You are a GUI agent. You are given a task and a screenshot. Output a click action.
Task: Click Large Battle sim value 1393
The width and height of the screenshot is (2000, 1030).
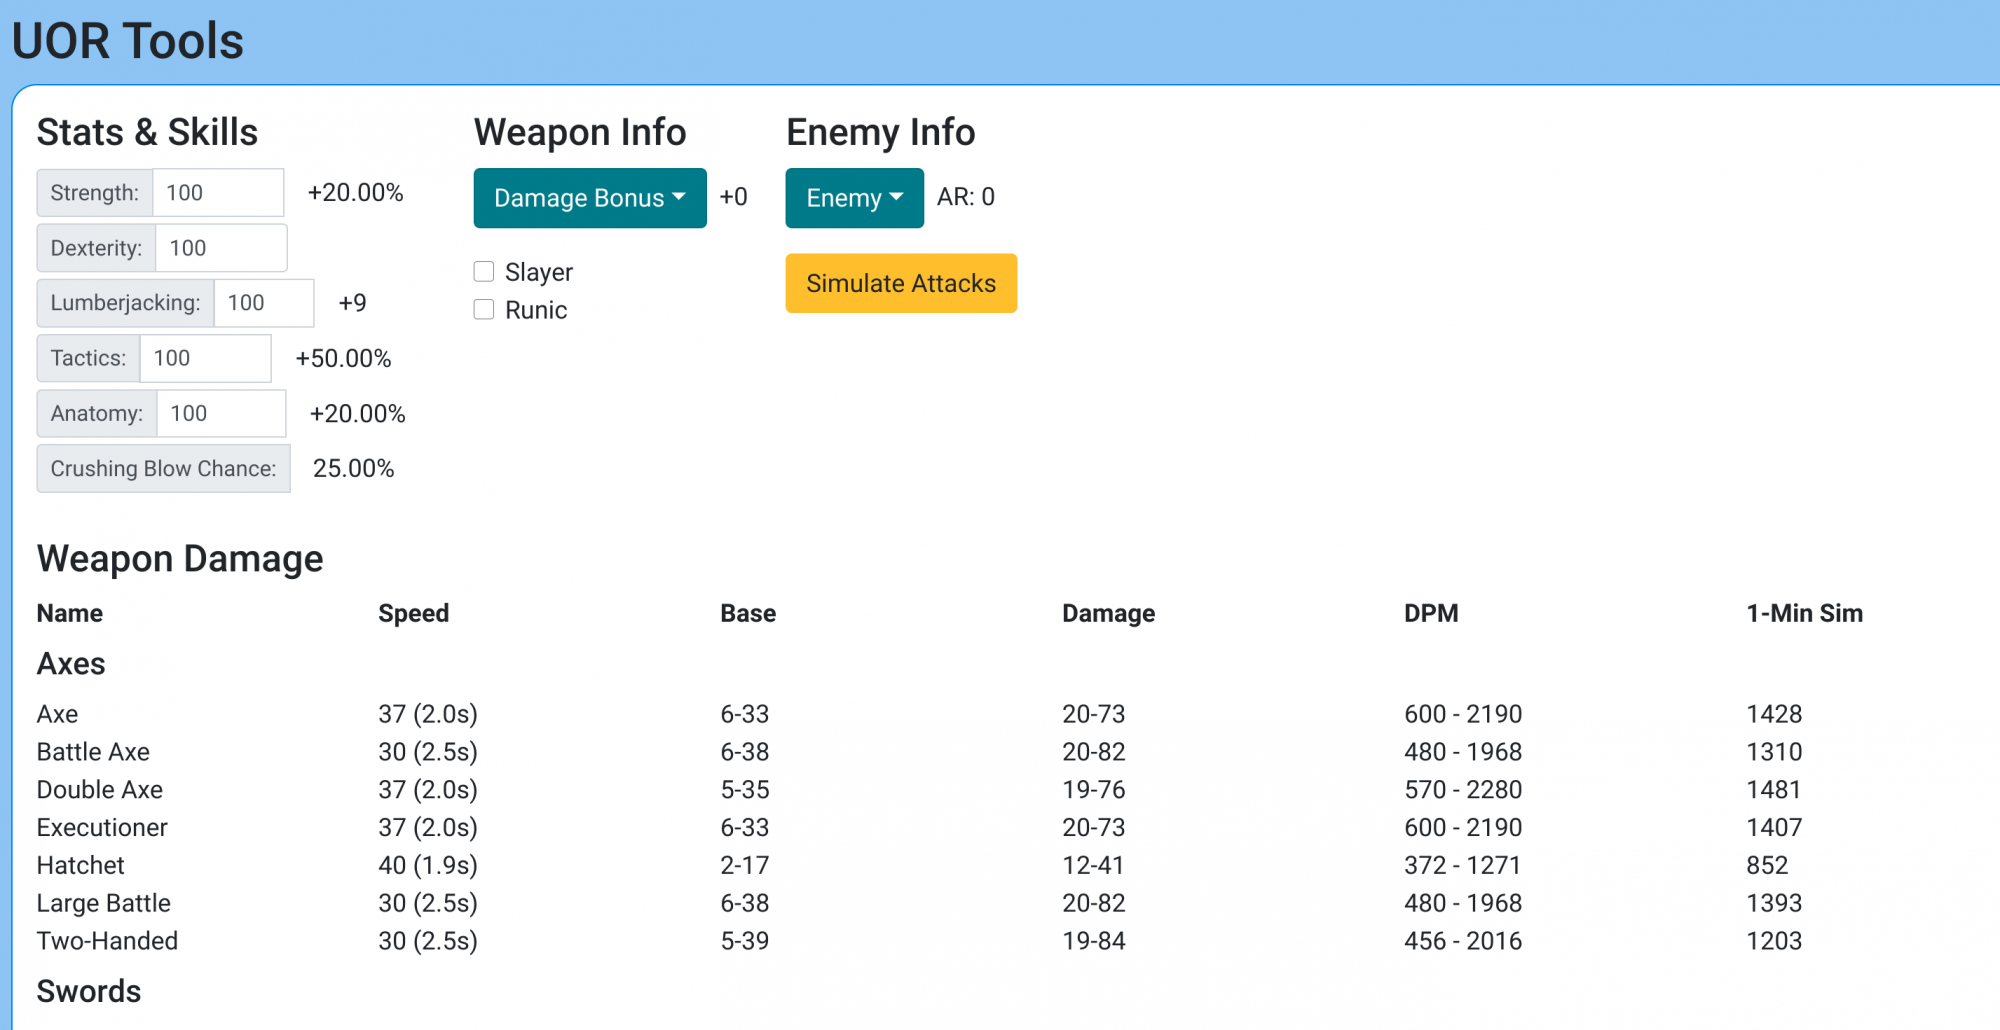(1774, 903)
